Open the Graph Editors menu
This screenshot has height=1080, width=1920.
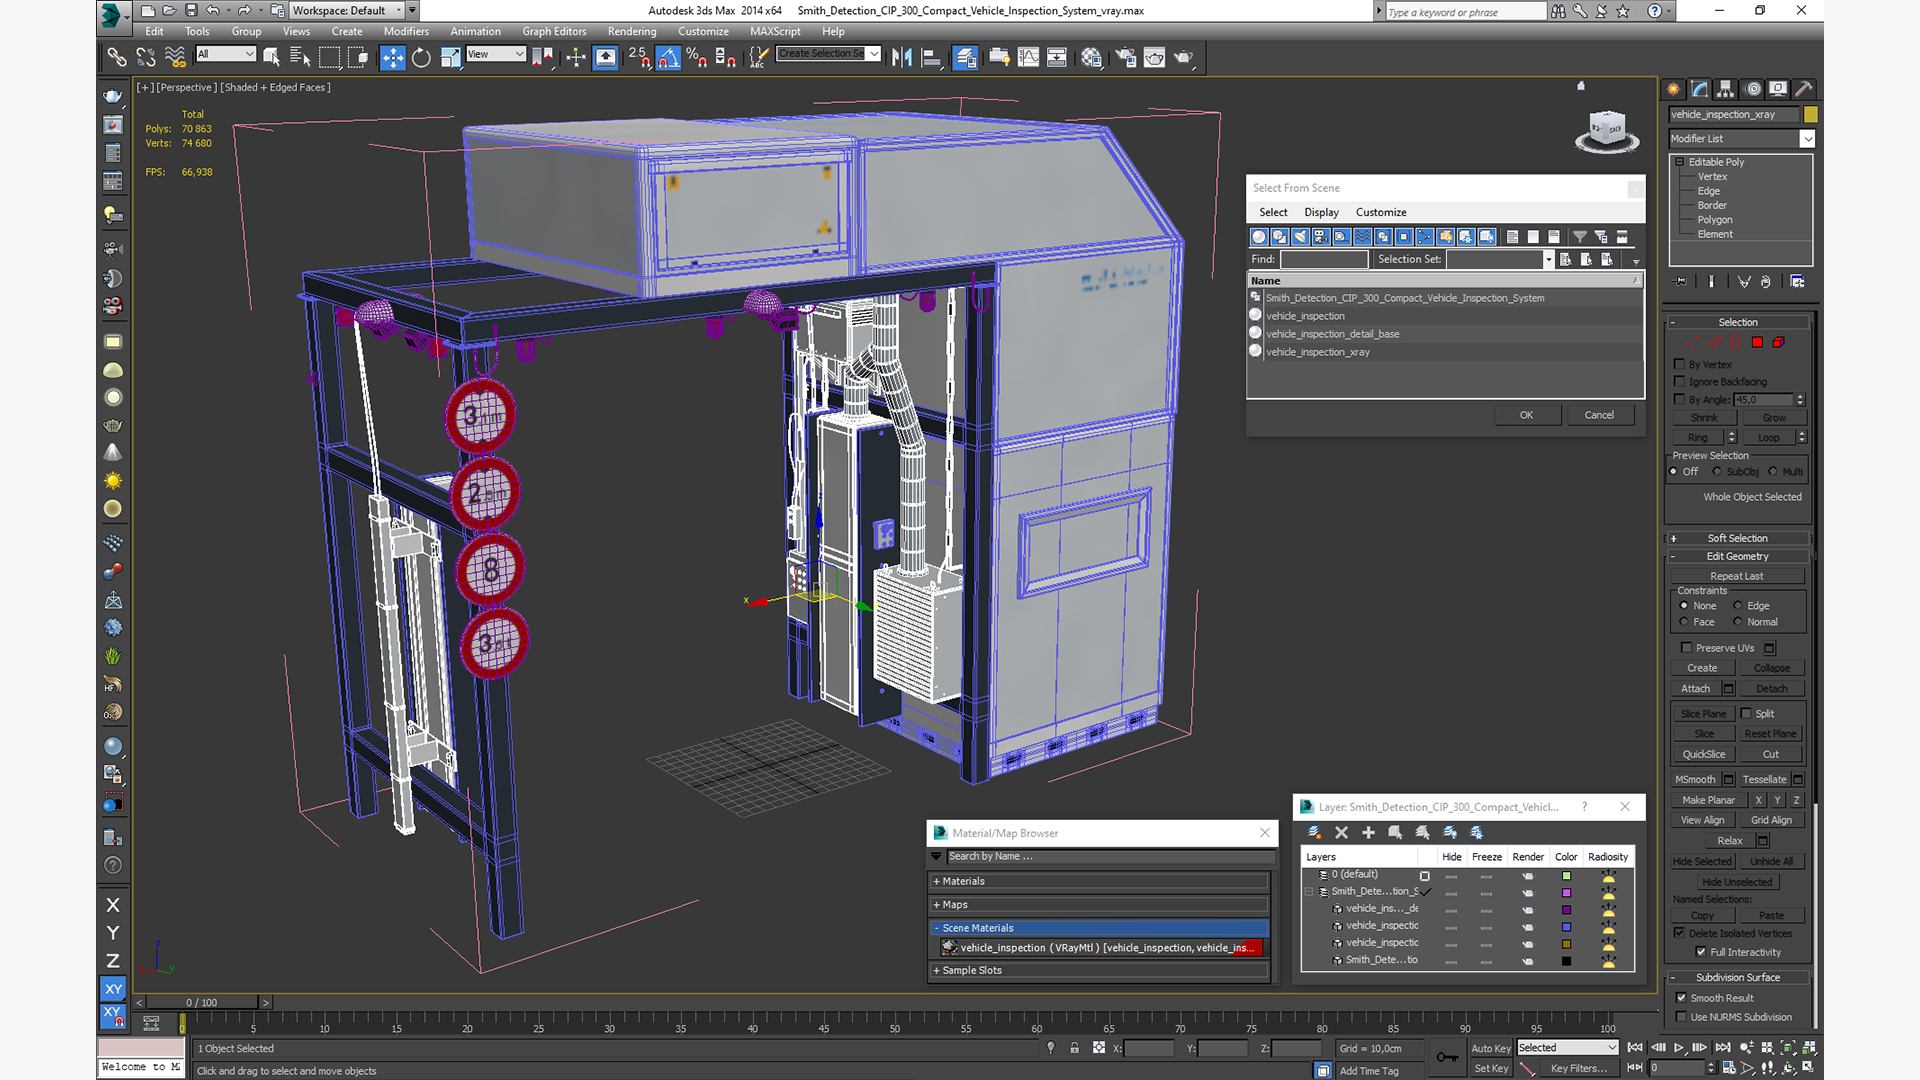[554, 31]
